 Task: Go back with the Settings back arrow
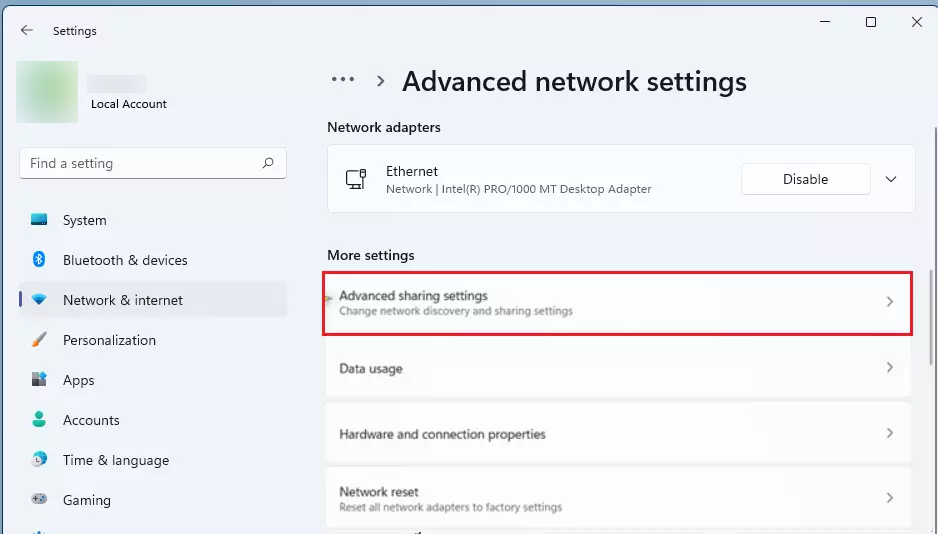26,30
